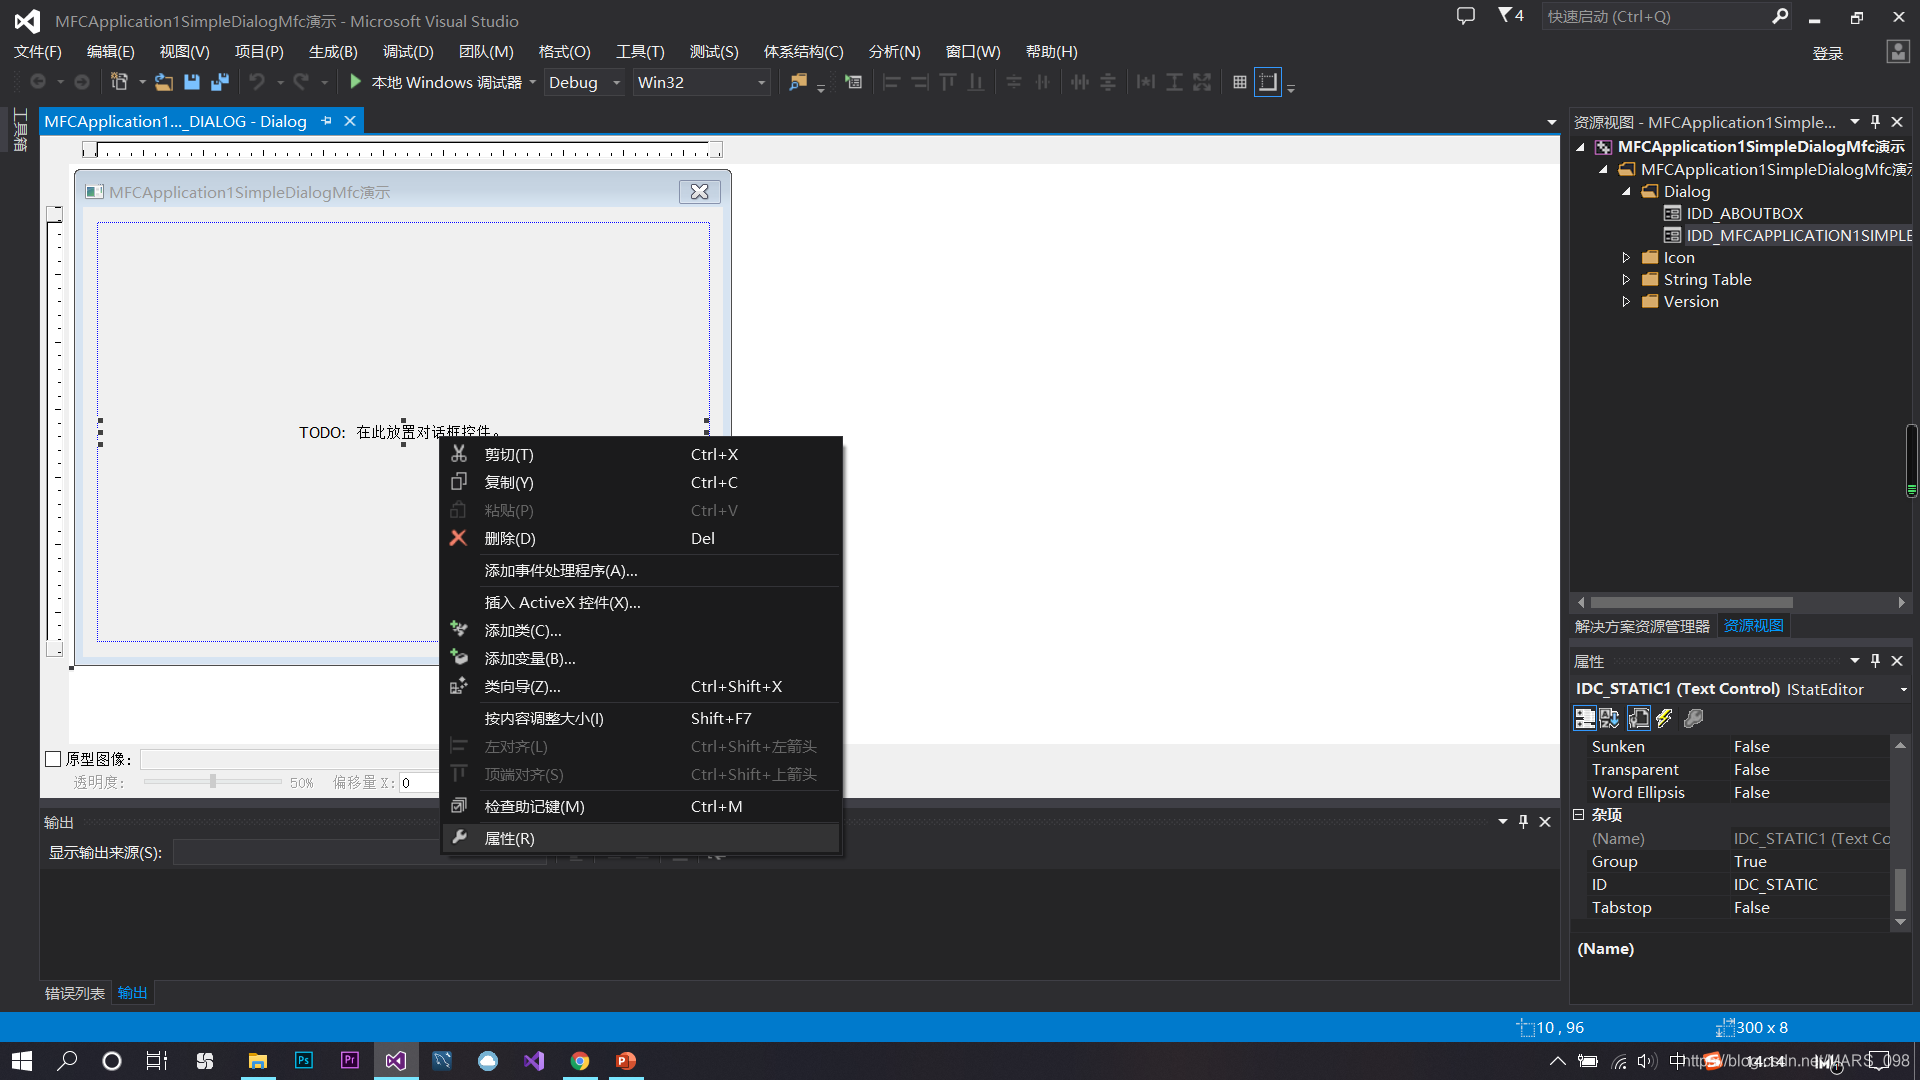Show events lightning icon in Properties

tap(1664, 718)
